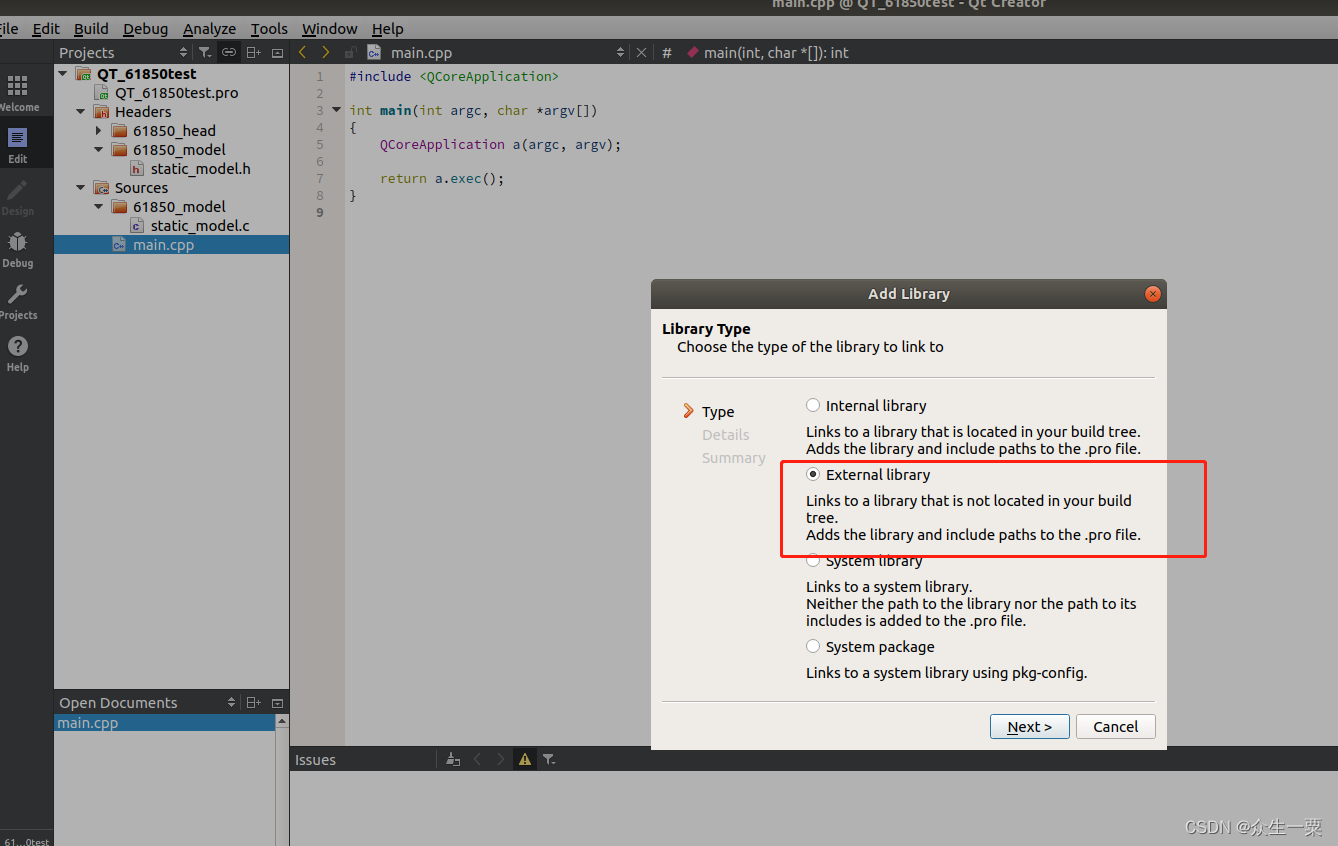Click Next in the Add Library dialog
1338x846 pixels.
1030,726
